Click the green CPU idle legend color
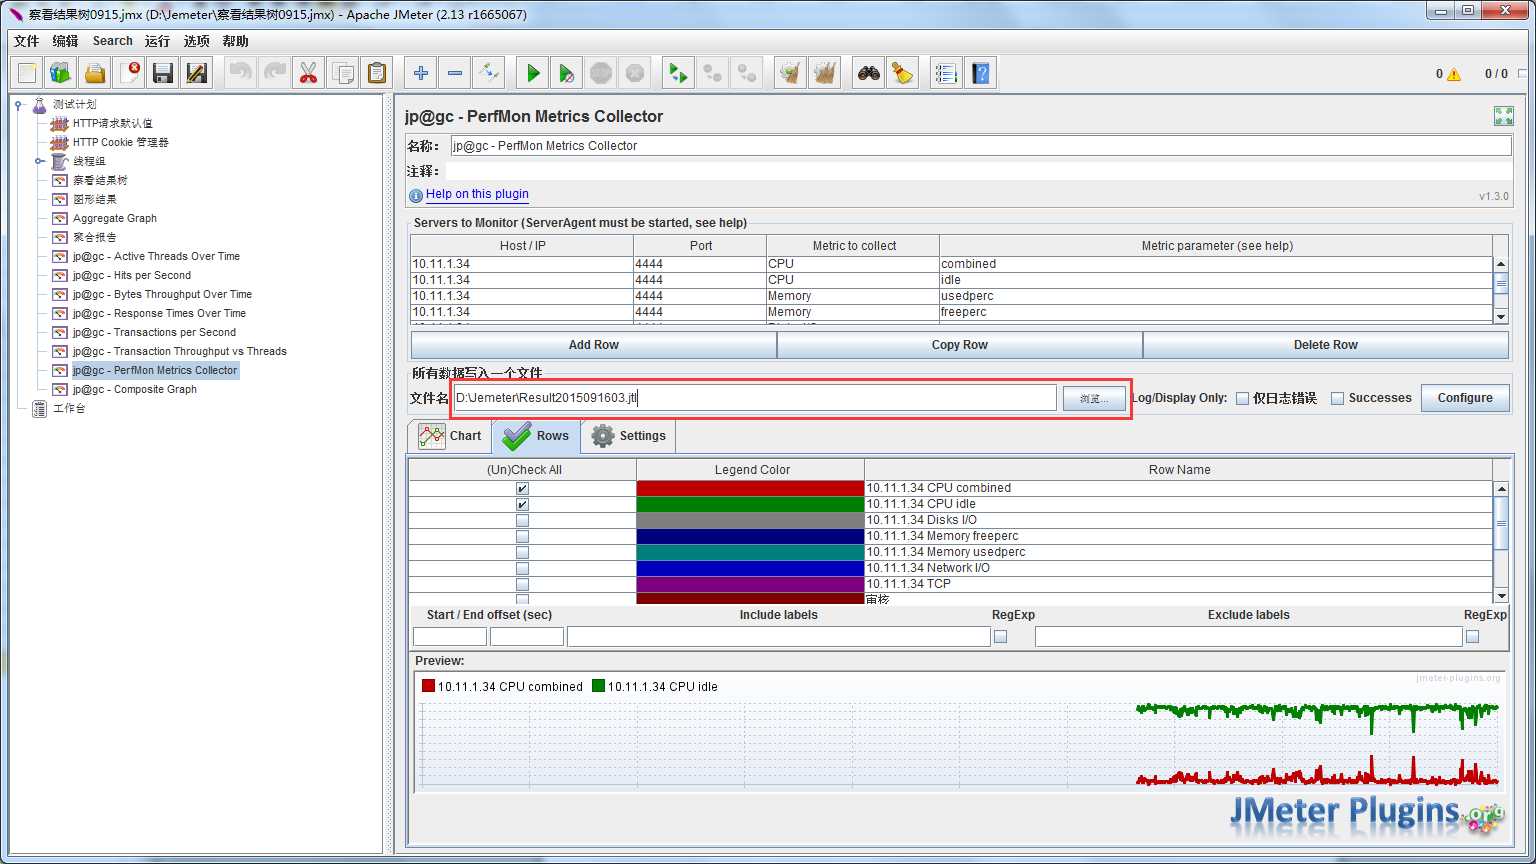Screen dimensions: 1536x864 (750, 504)
